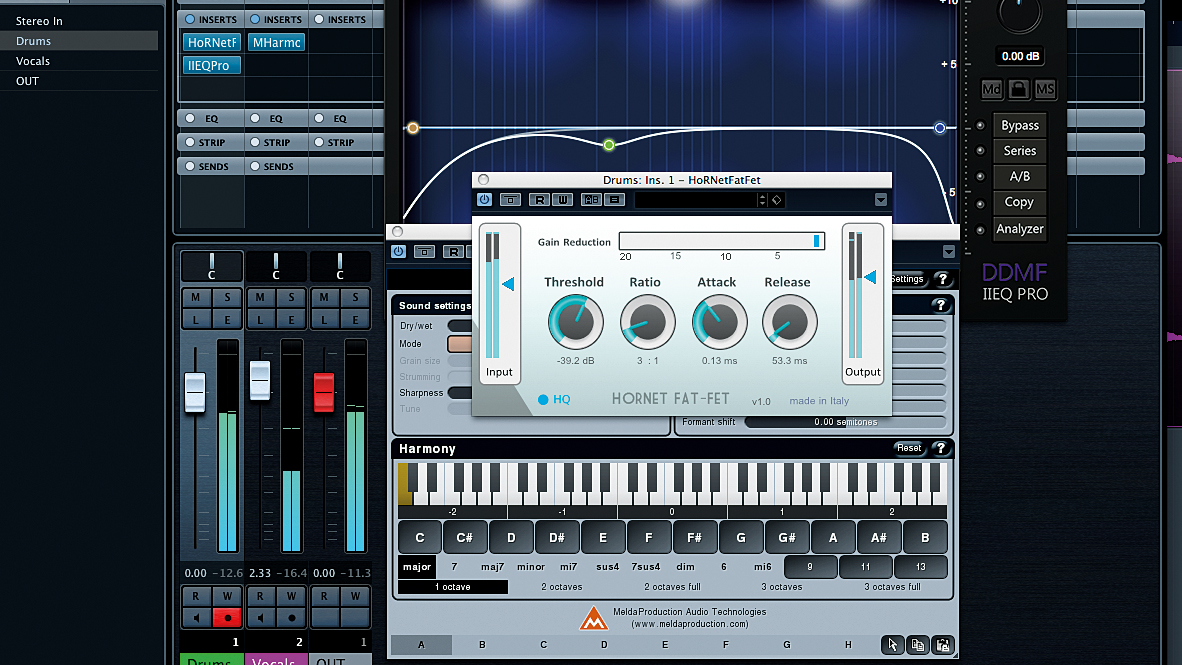Viewport: 1182px width, 665px height.
Task: Open the MHarmc insert slot
Action: pos(277,42)
